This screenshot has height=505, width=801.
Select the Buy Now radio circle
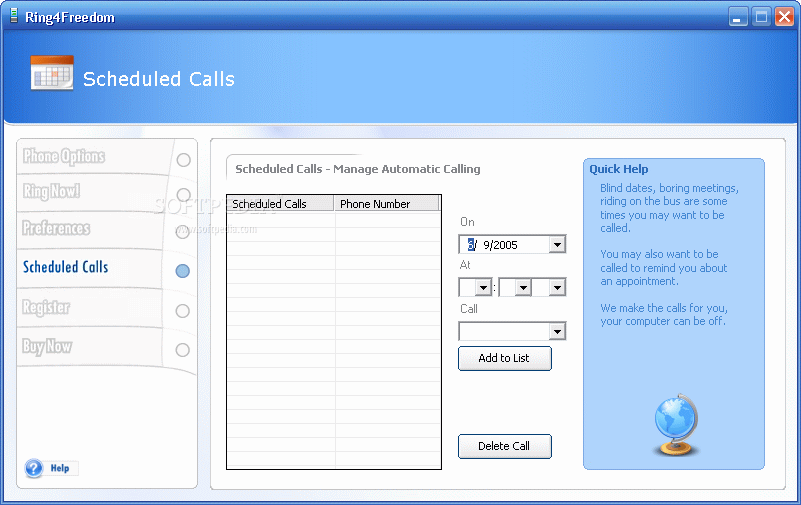pos(182,350)
